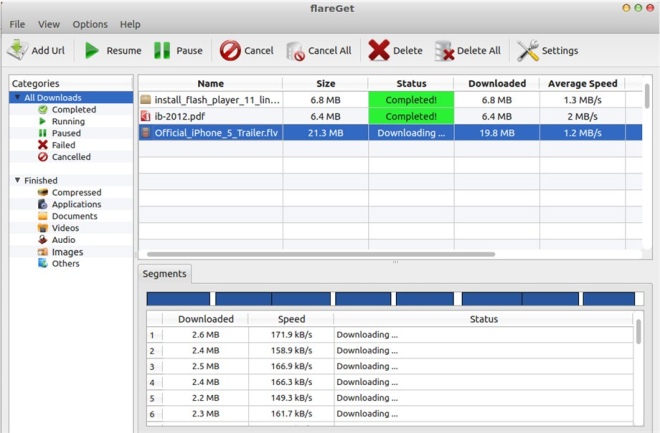This screenshot has height=433, width=660.
Task: Click the install_flash_player package file icon
Action: (146, 100)
